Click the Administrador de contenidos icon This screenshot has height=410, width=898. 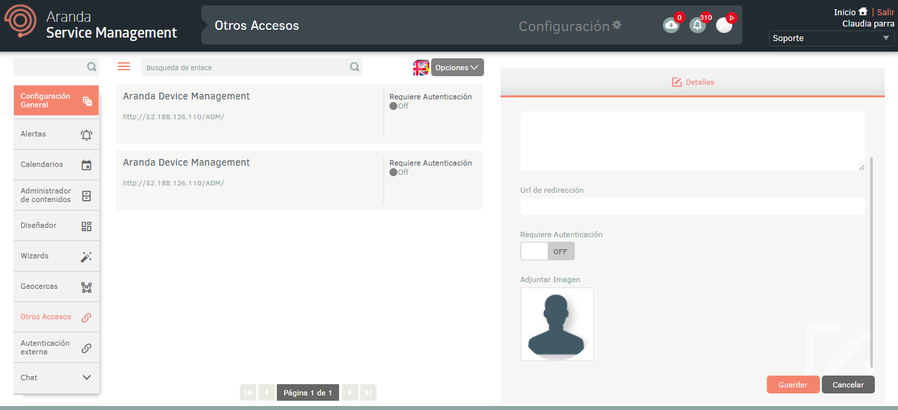point(86,196)
